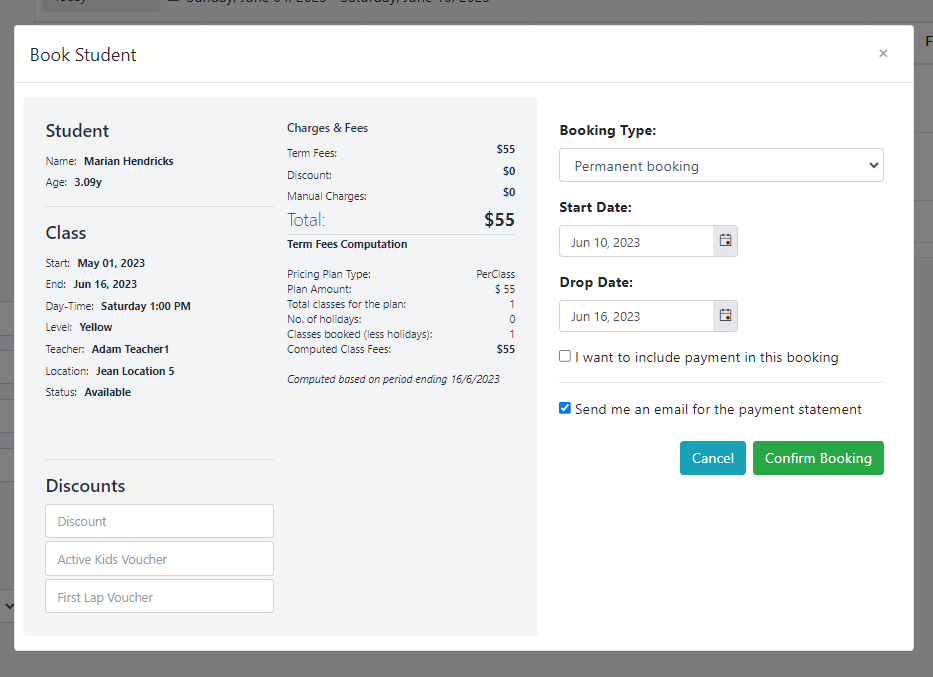Click the Drop Date text field
Screen dimensions: 933x677
(636, 316)
